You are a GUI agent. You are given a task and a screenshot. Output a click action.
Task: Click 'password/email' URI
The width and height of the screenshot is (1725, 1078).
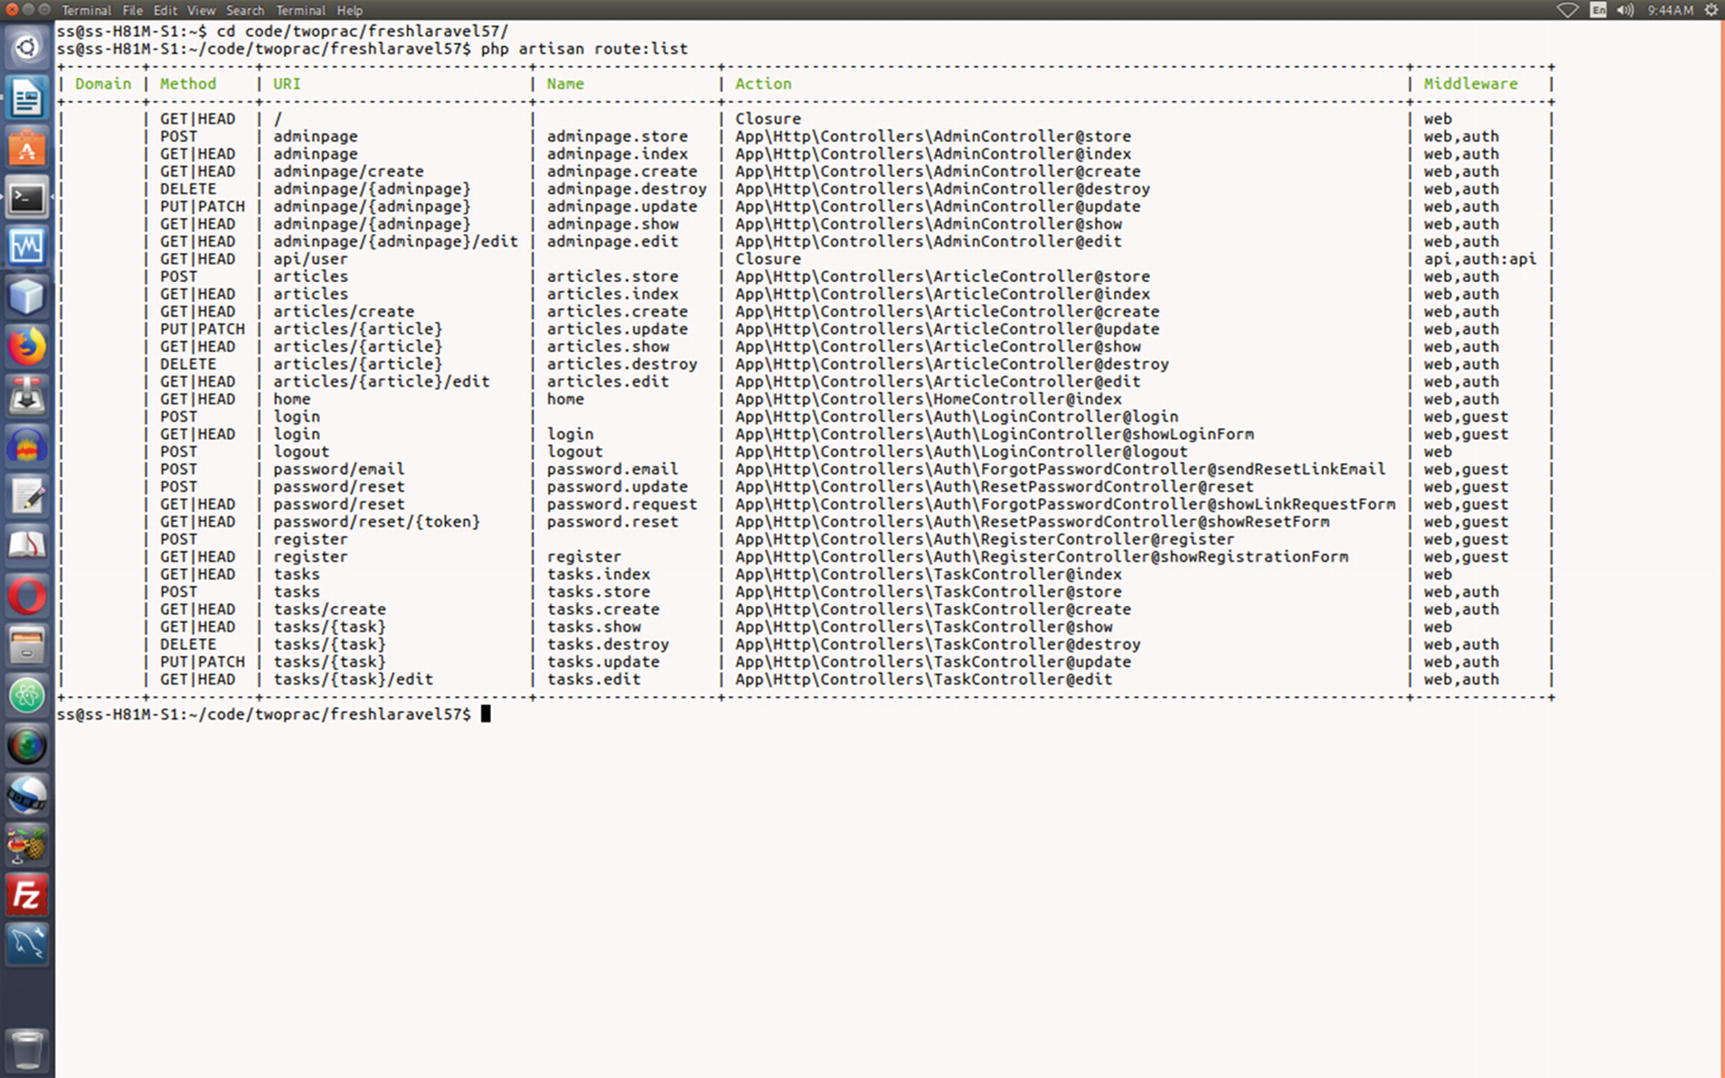[339, 469]
